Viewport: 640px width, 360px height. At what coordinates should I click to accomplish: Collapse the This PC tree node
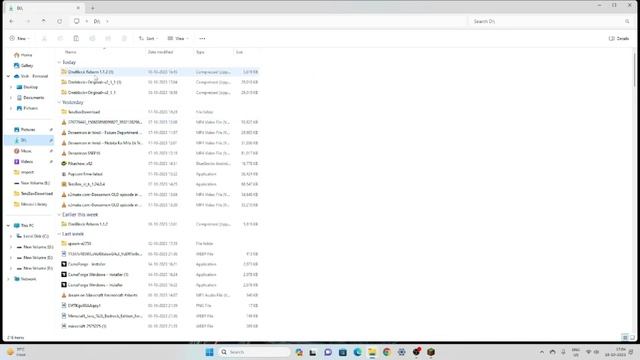tap(8, 225)
